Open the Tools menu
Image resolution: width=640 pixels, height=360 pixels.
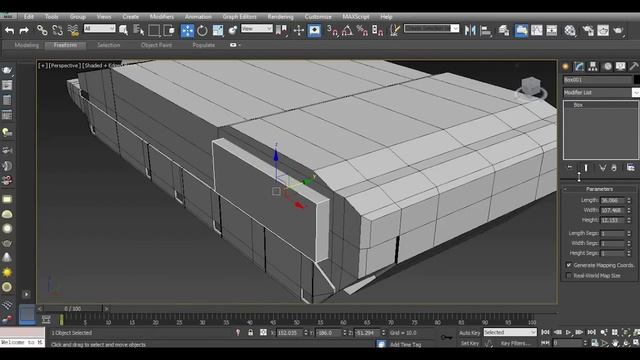(x=52, y=17)
